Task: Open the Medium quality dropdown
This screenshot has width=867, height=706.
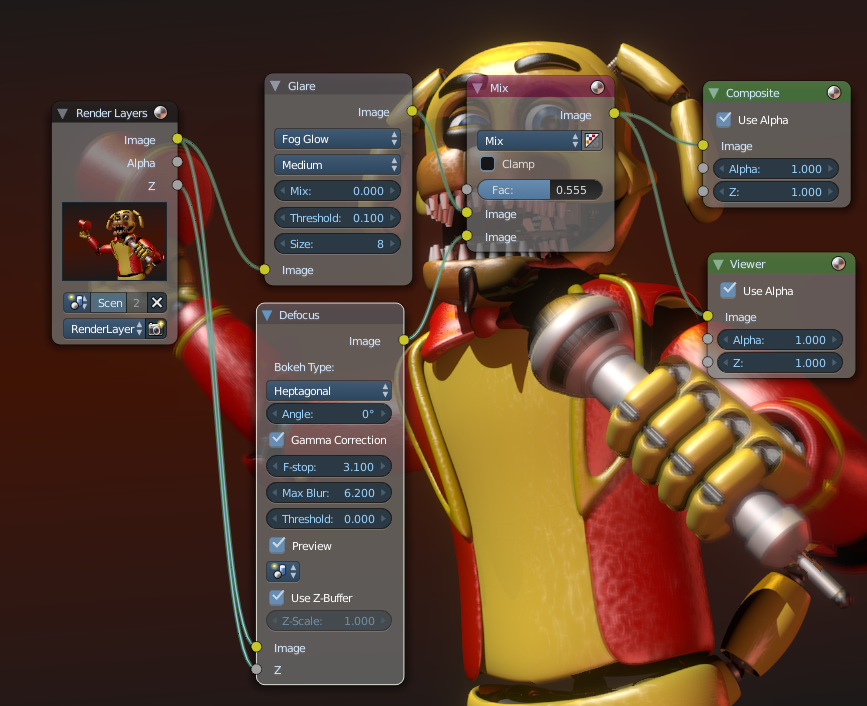Action: (337, 165)
